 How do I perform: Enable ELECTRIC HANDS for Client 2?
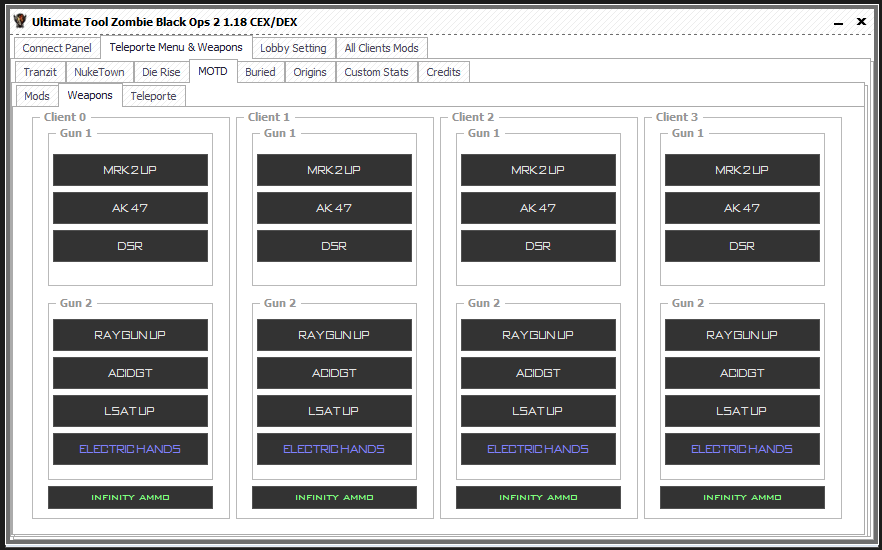(x=538, y=449)
